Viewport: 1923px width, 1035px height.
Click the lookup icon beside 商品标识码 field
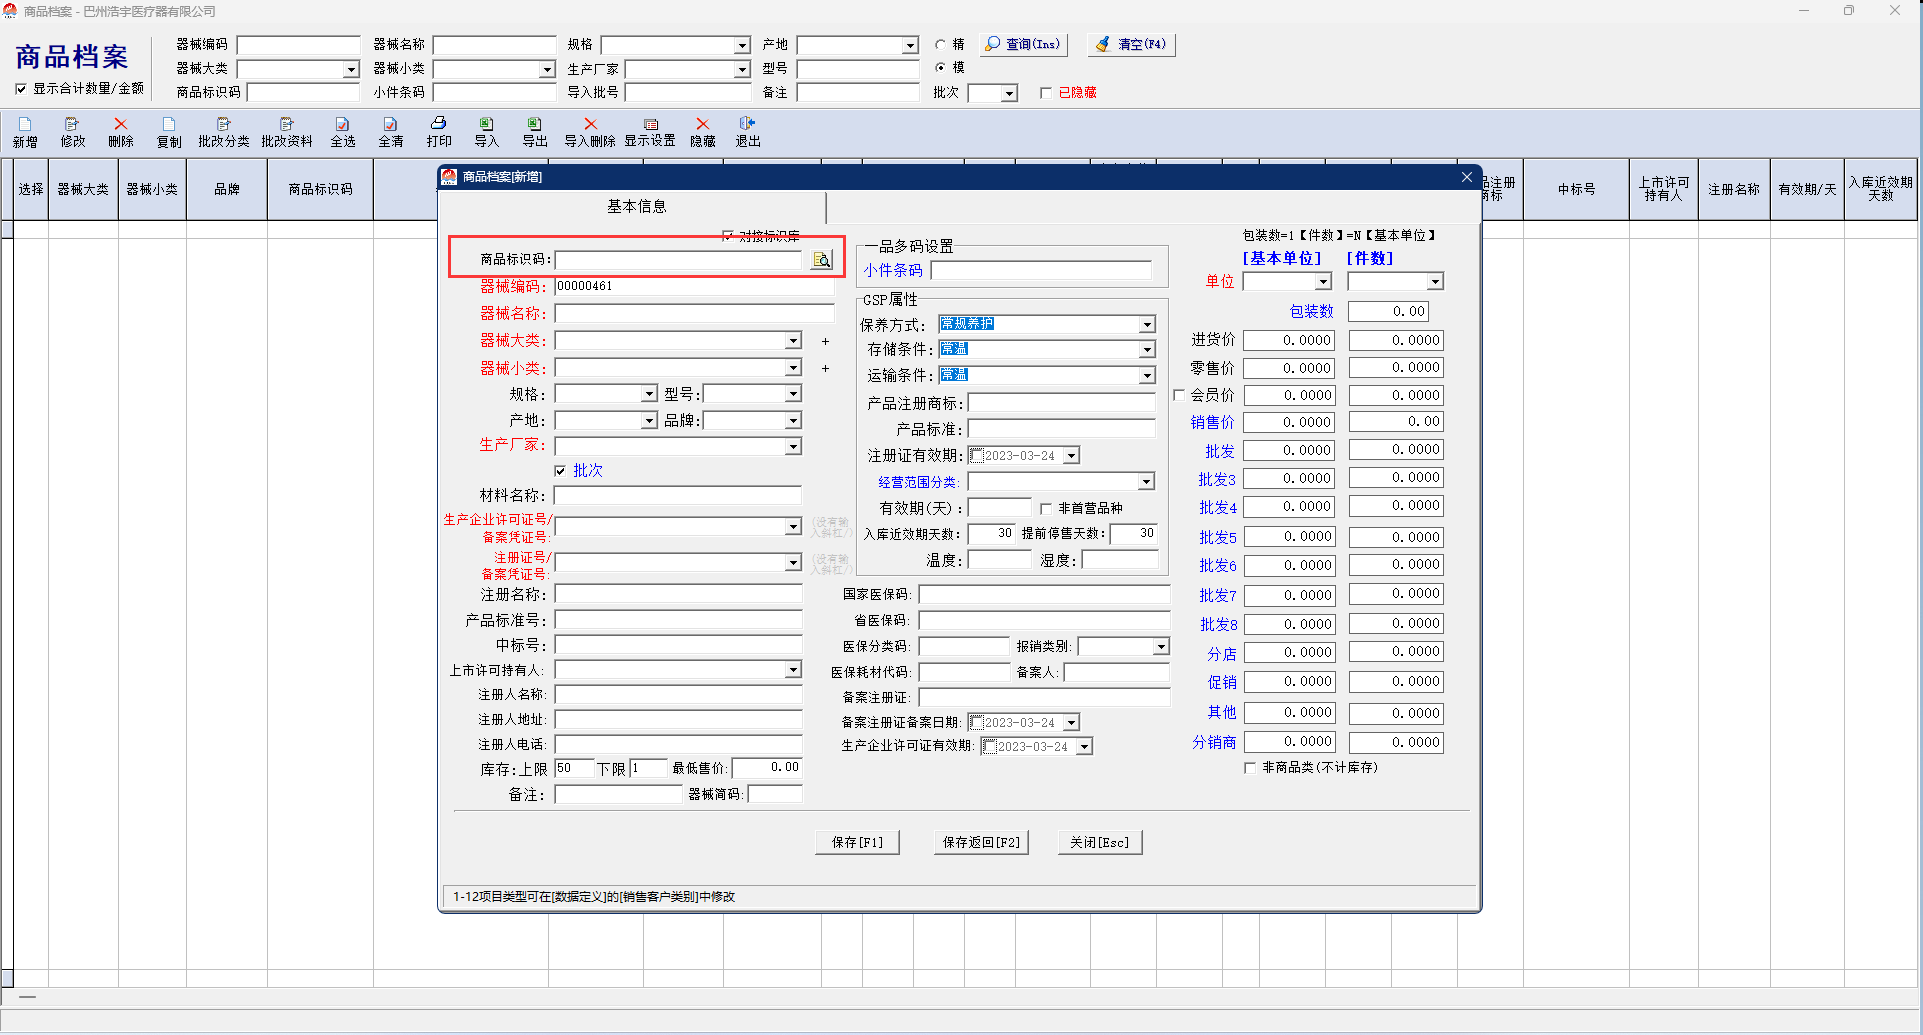[x=821, y=260]
